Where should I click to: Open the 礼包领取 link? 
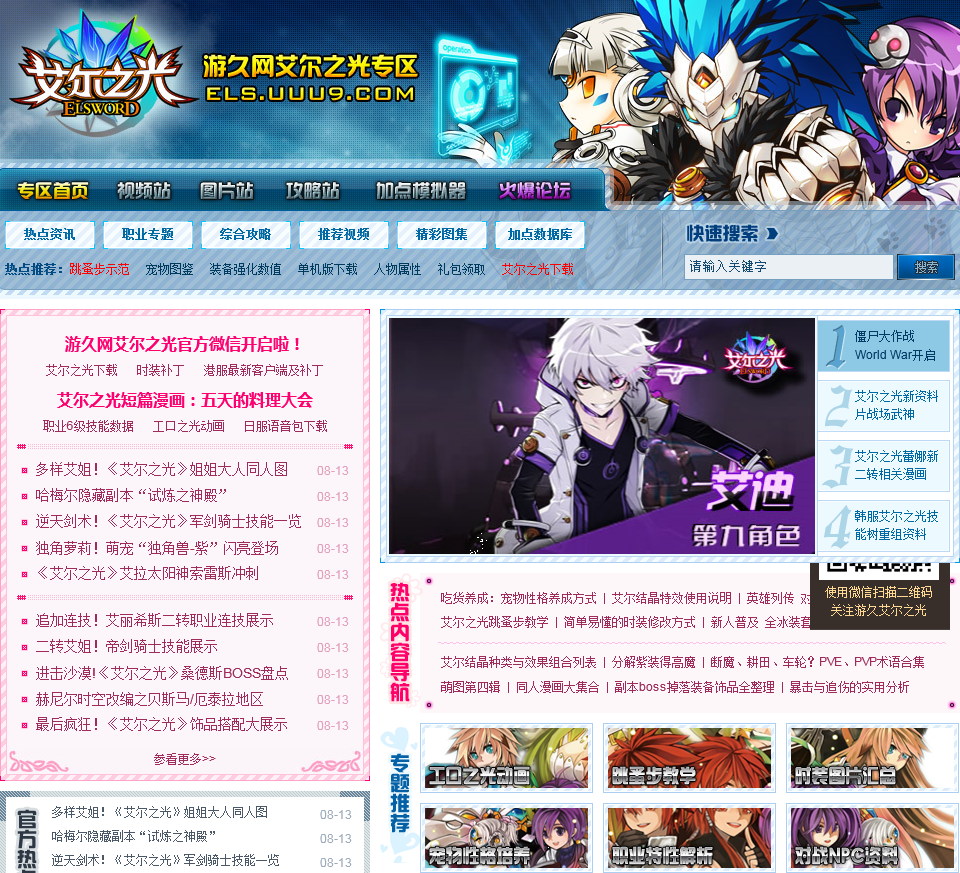[x=461, y=269]
